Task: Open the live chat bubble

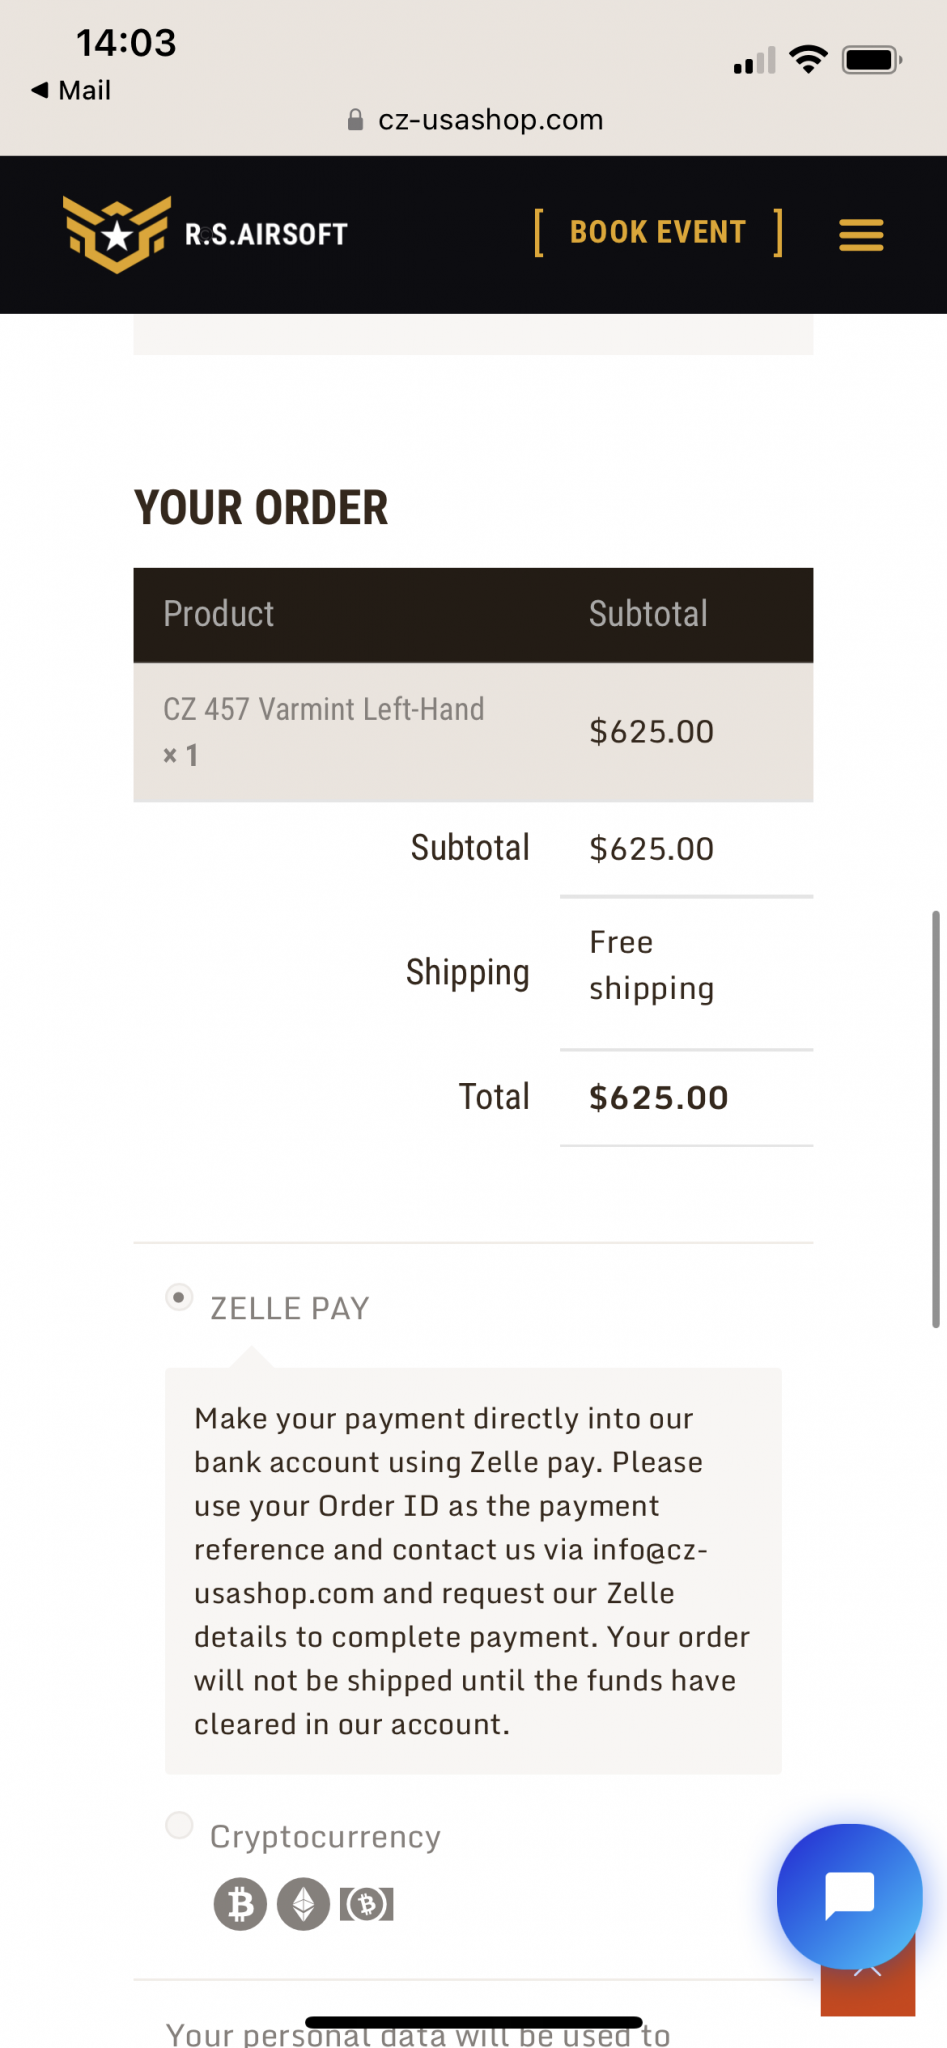Action: (849, 1895)
